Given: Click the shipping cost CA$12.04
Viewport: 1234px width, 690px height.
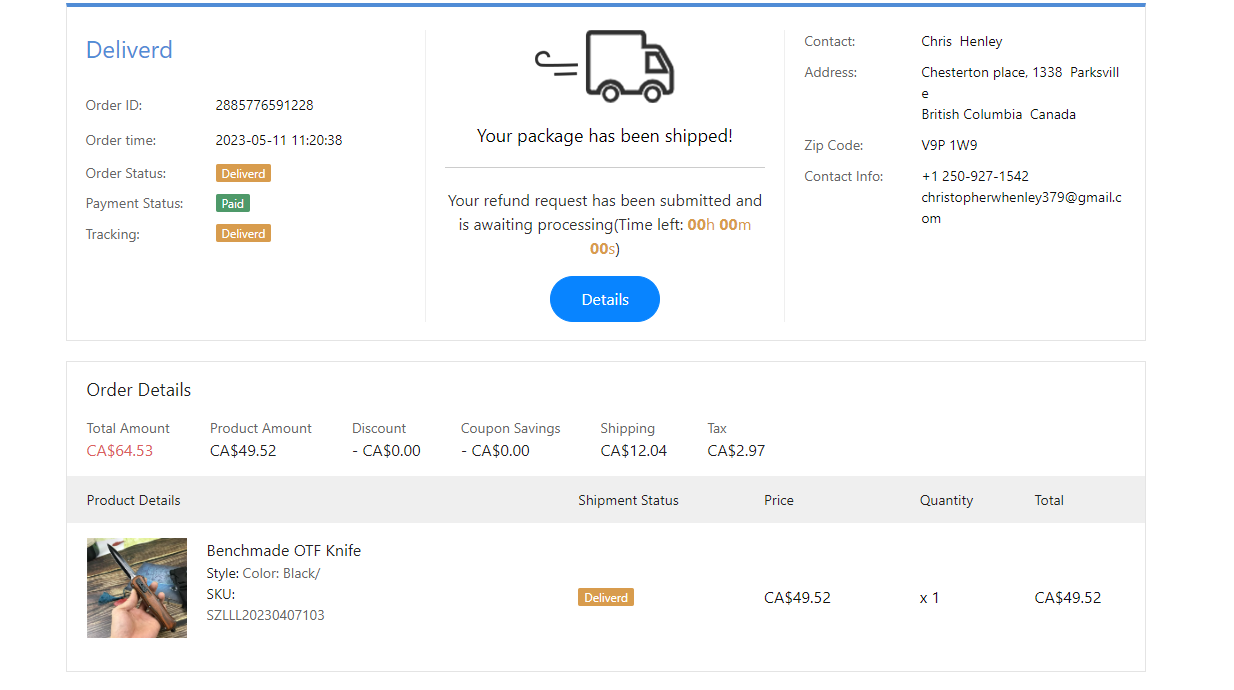Looking at the screenshot, I should (x=633, y=451).
